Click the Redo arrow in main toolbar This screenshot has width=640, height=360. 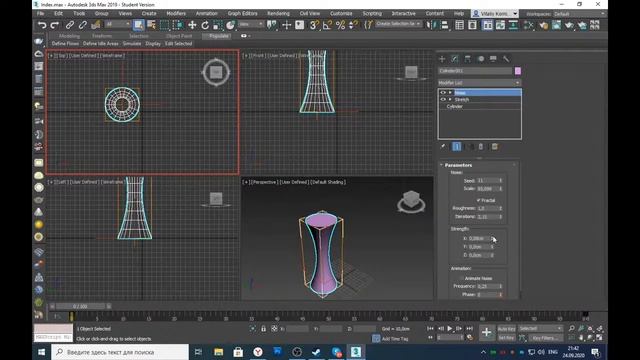(x=55, y=25)
